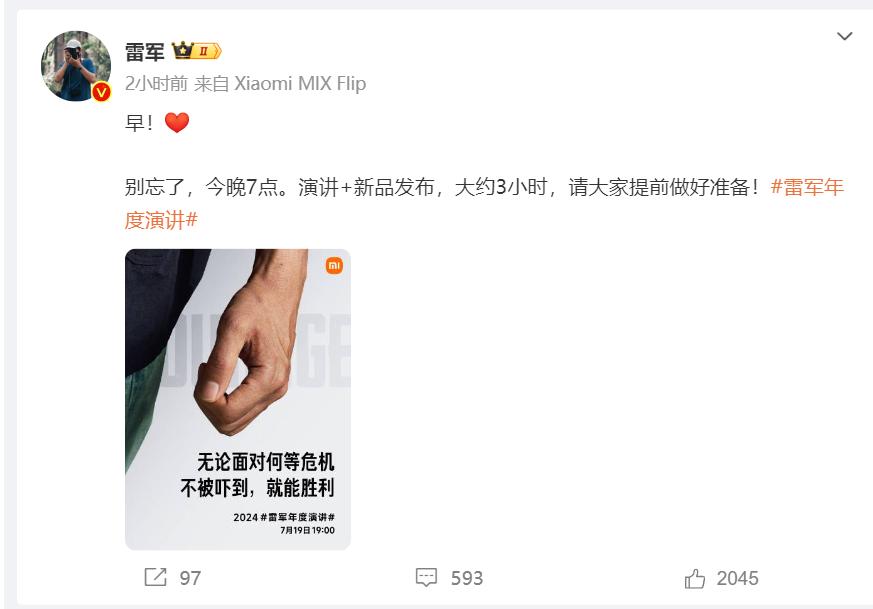
Task: Click the repost count 97
Action: tap(190, 578)
